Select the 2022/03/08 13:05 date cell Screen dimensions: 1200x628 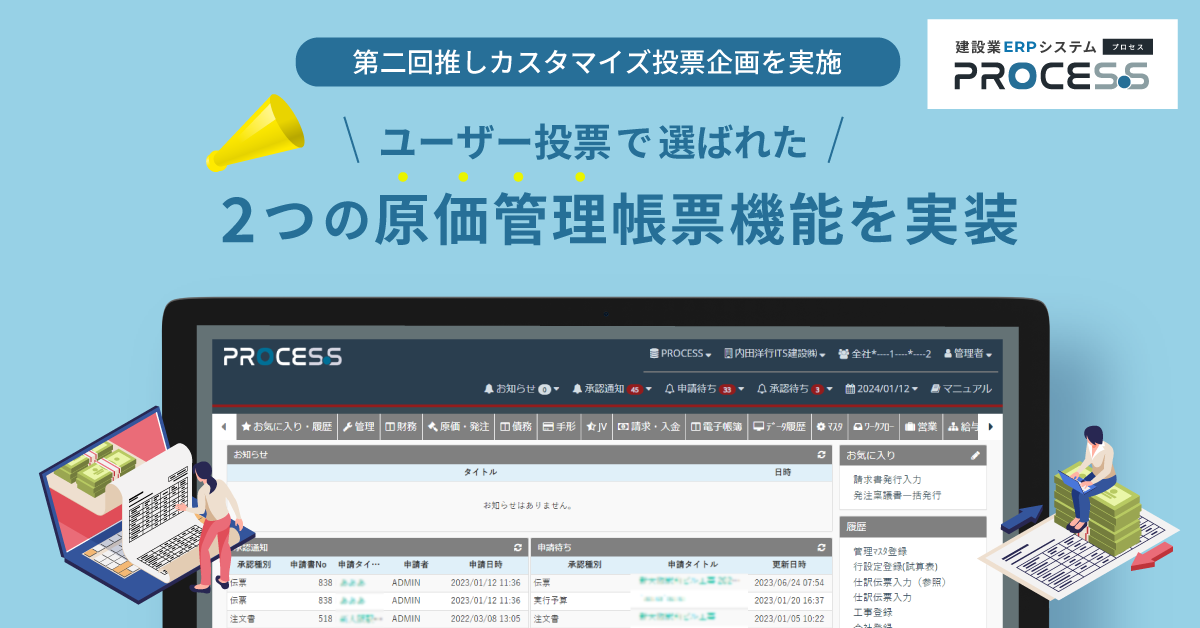tap(485, 619)
